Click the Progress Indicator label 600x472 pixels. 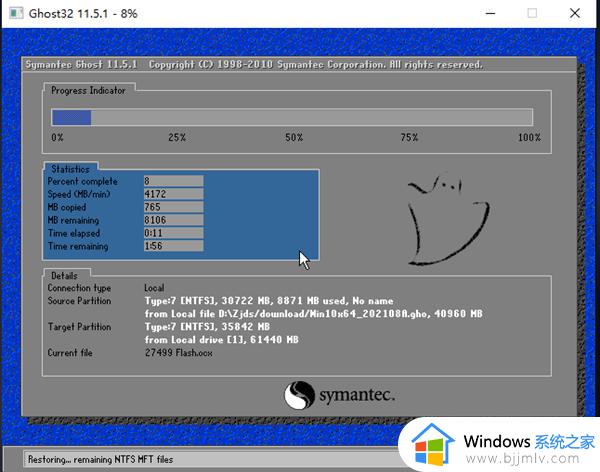pyautogui.click(x=88, y=91)
